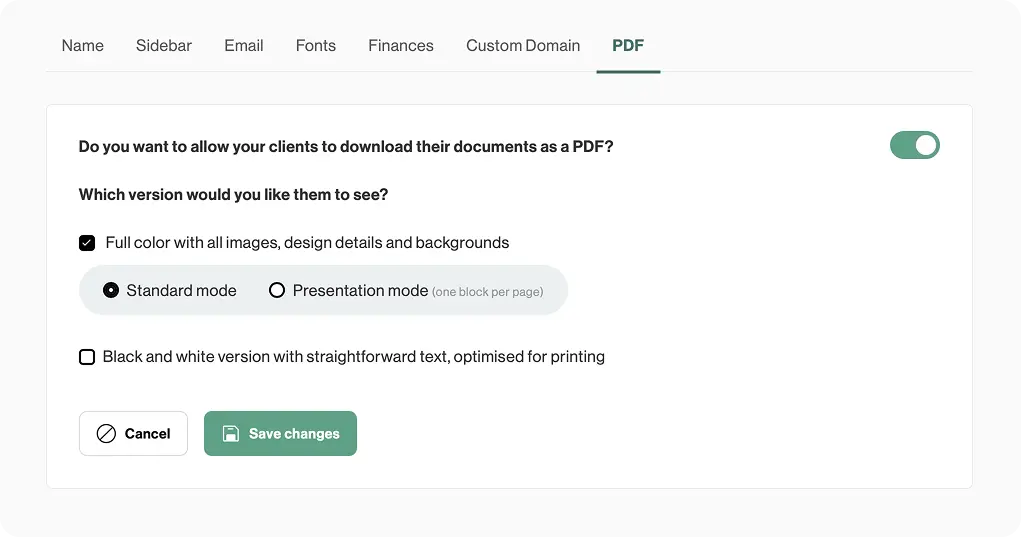Enable the Black and white version checkbox

tap(87, 357)
